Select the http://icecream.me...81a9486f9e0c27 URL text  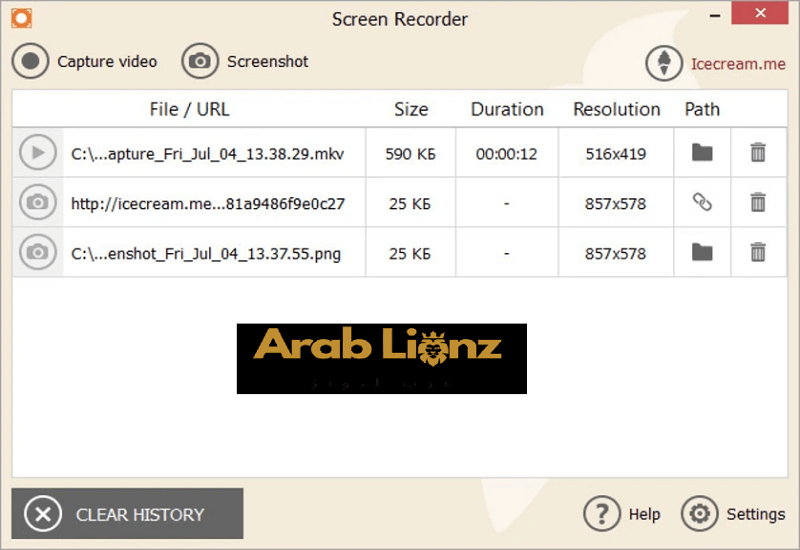point(208,204)
